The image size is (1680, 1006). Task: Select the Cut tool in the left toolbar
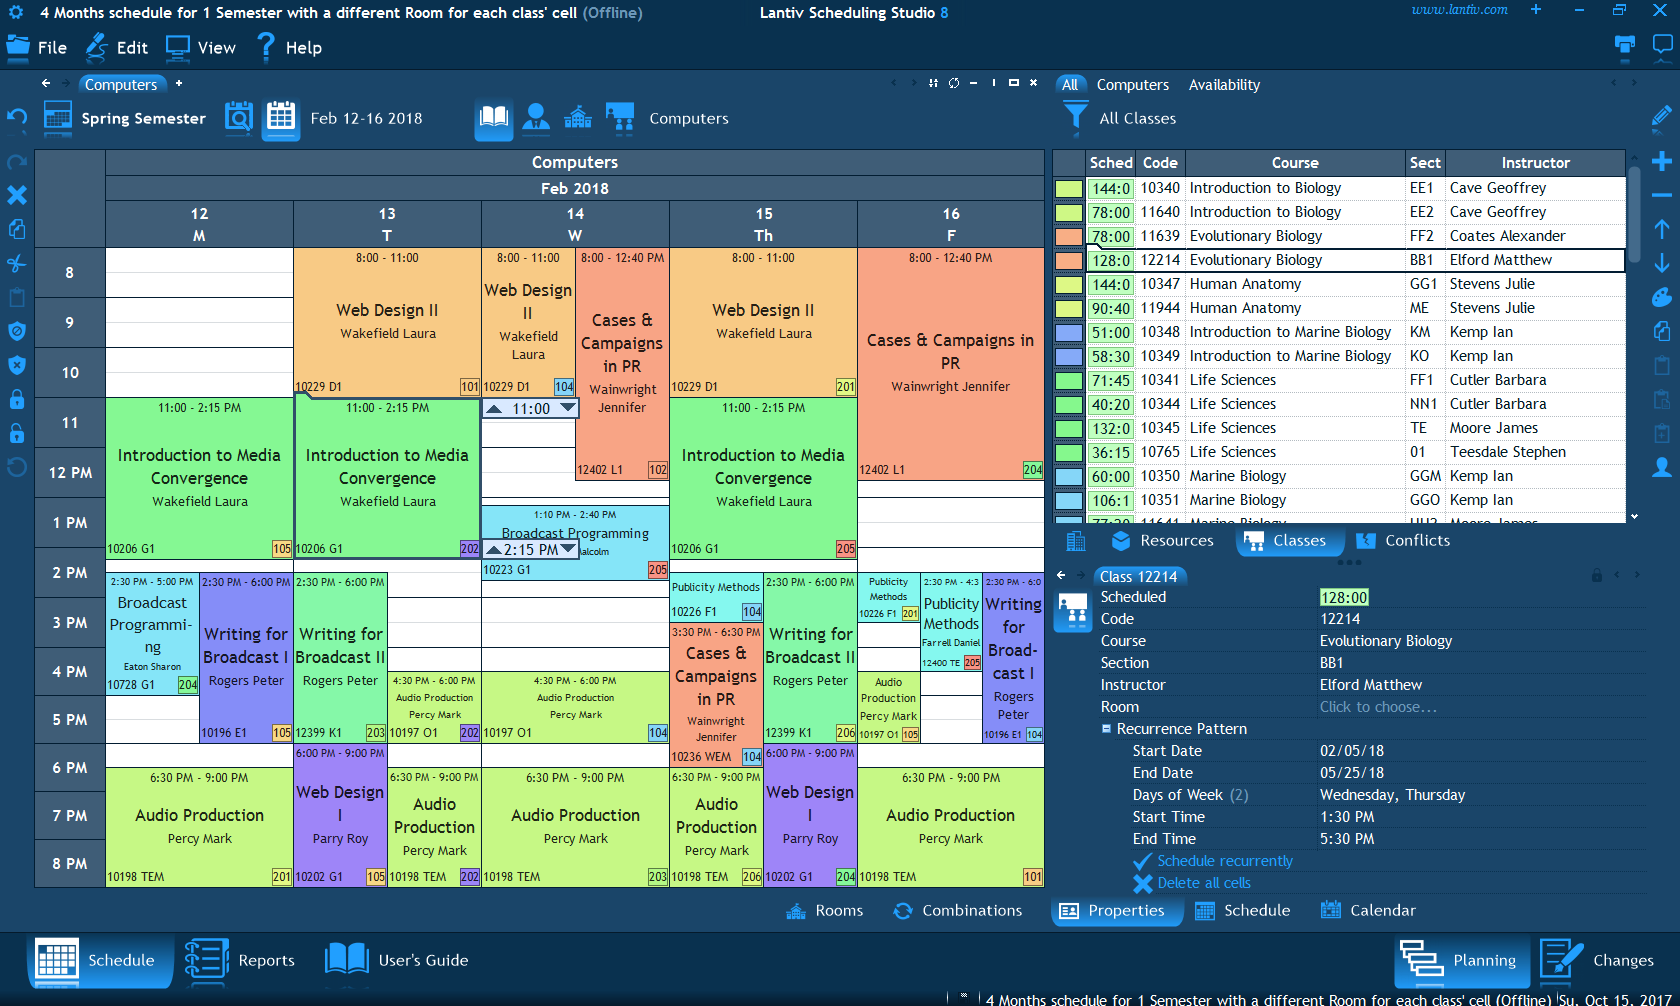17,262
